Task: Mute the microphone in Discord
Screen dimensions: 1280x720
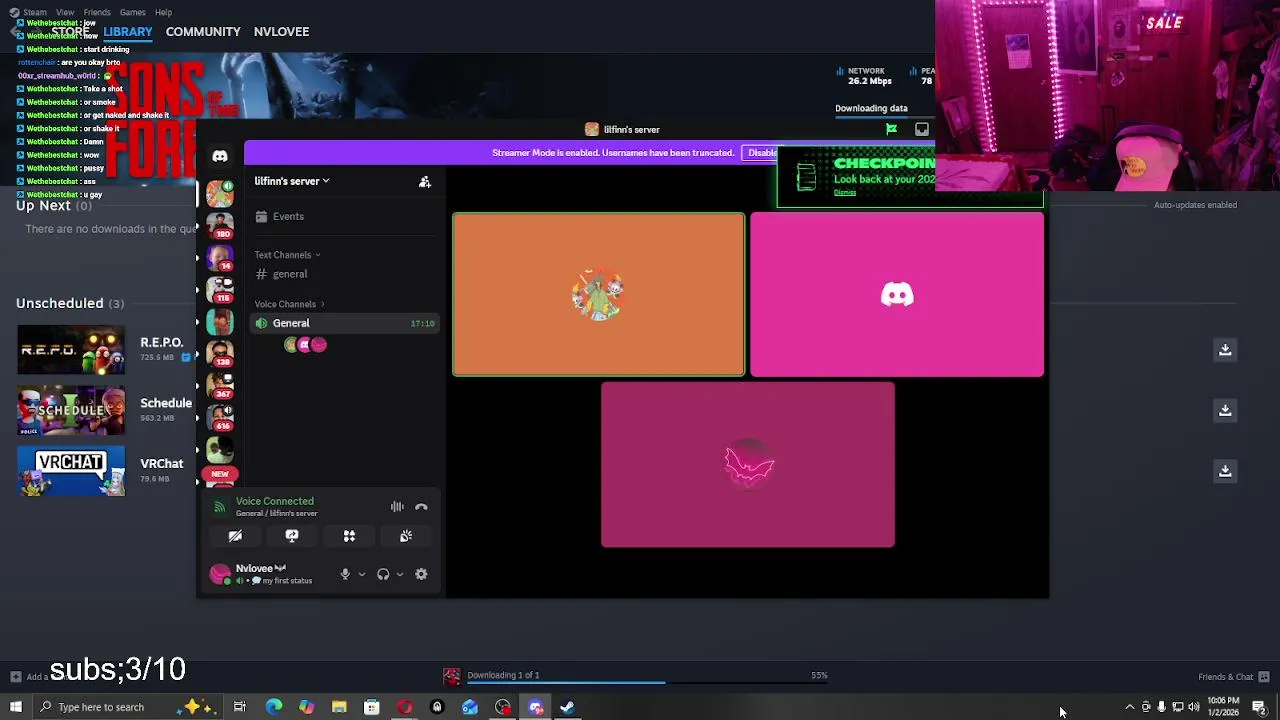Action: (345, 574)
